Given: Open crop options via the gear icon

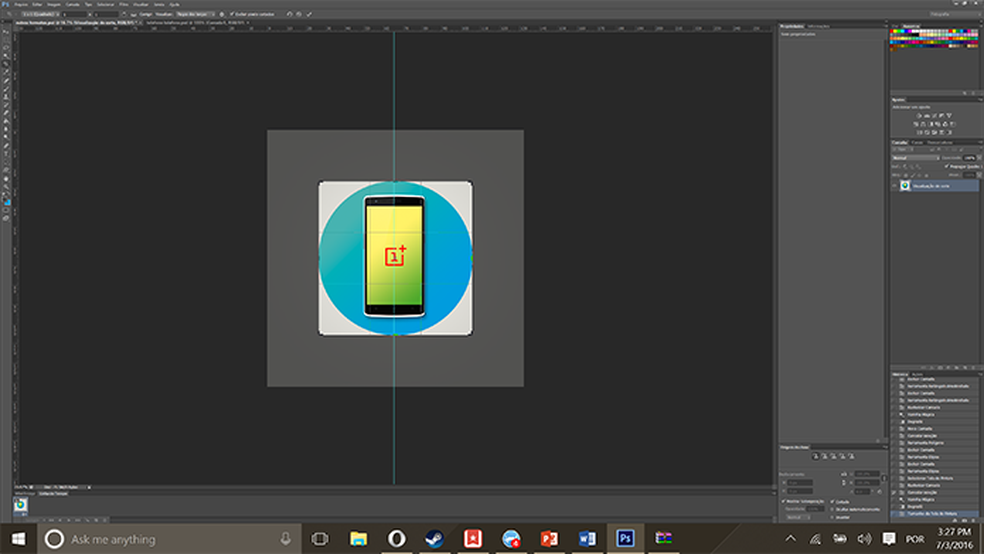Looking at the screenshot, I should pyautogui.click(x=222, y=15).
